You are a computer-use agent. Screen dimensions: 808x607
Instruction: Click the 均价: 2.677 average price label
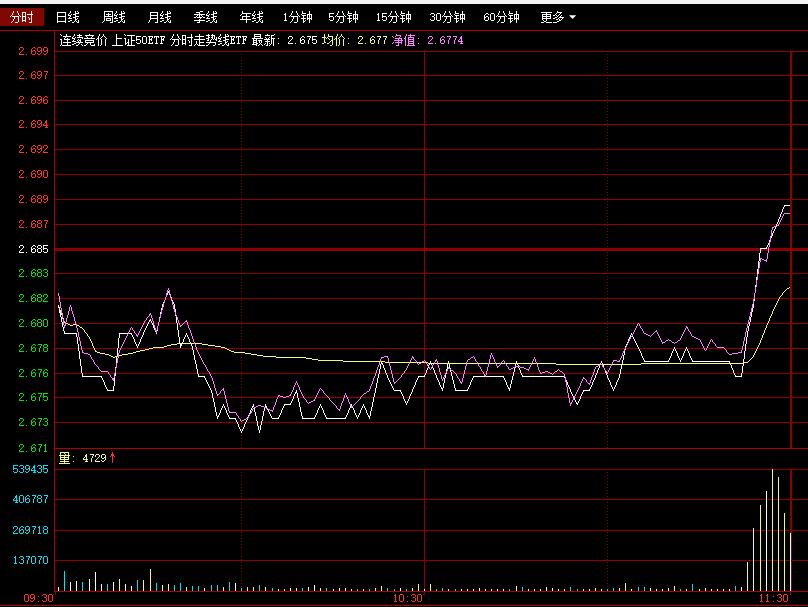(355, 40)
